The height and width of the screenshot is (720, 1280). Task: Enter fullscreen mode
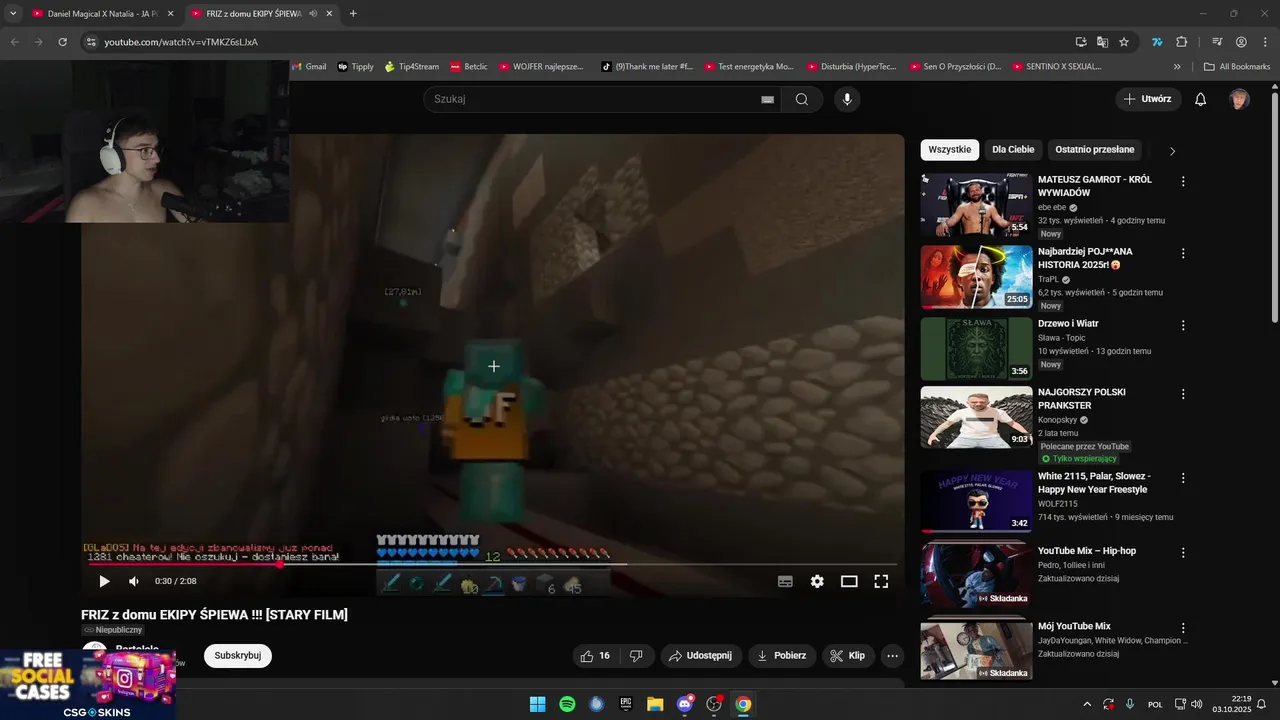coord(881,581)
